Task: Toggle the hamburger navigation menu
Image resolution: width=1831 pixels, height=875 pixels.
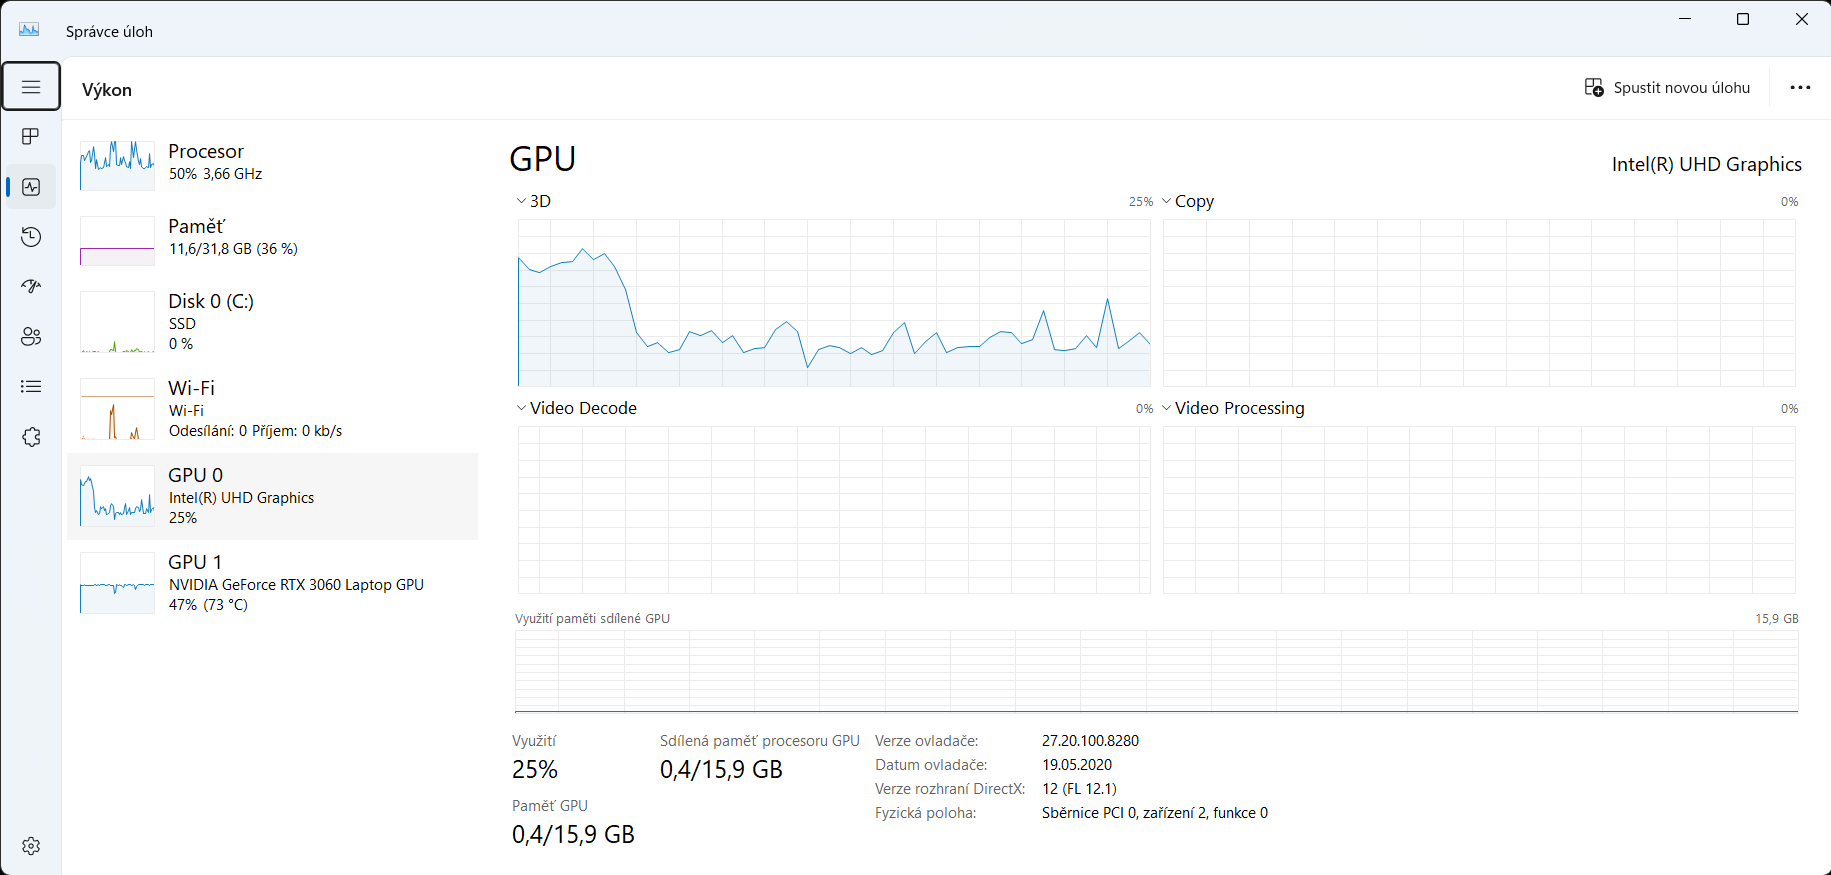Action: click(31, 87)
